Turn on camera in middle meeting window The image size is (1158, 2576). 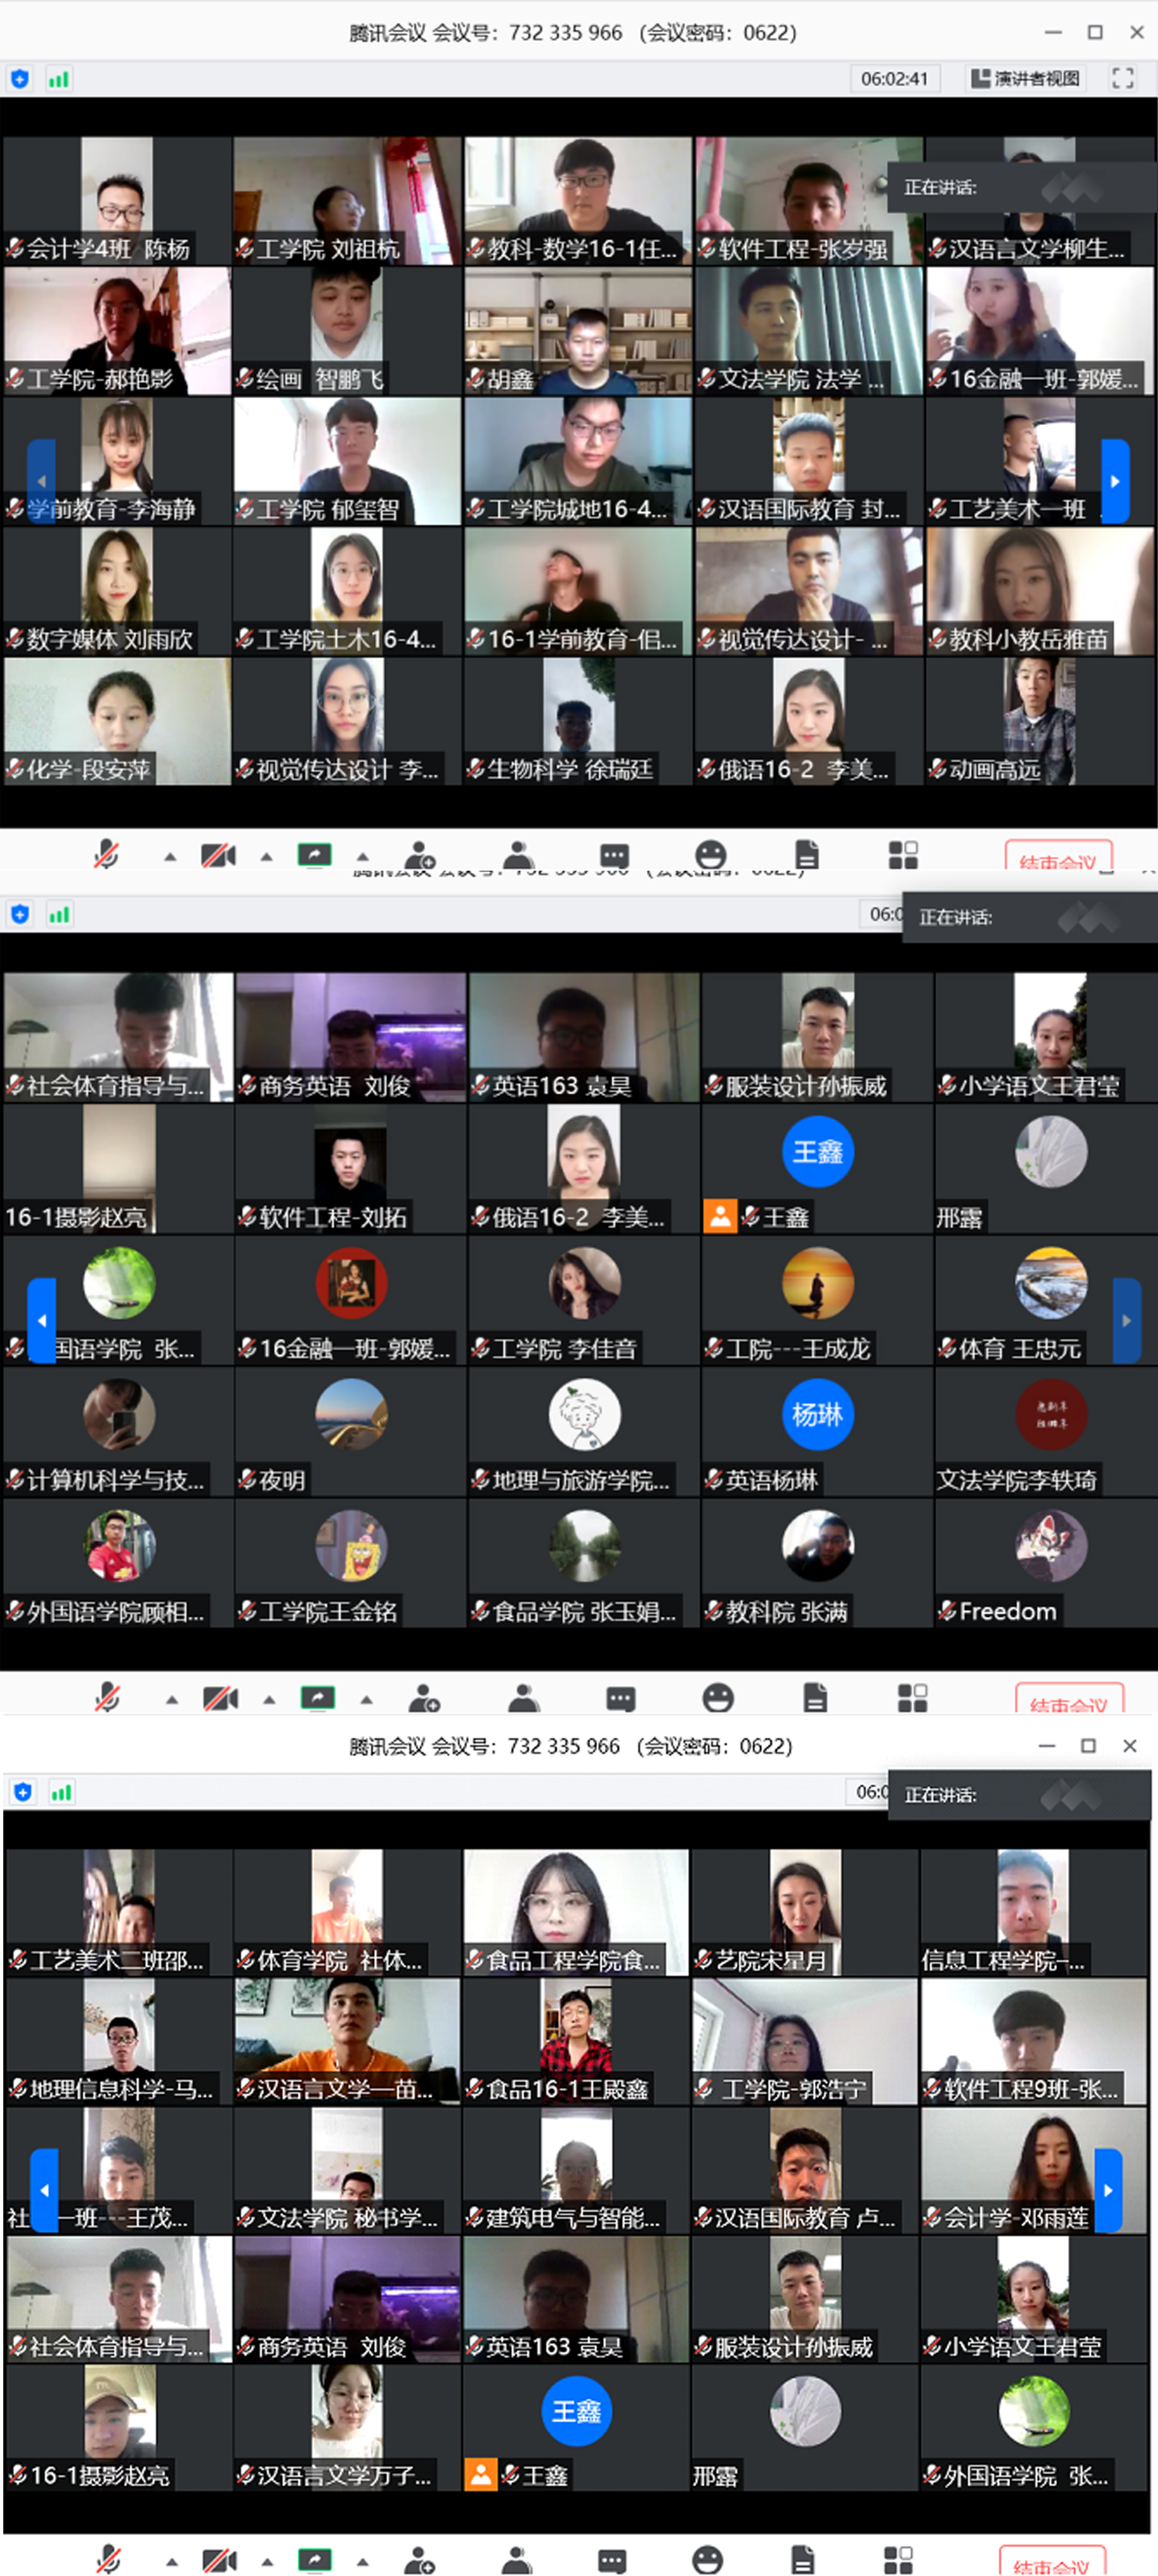coord(220,1698)
